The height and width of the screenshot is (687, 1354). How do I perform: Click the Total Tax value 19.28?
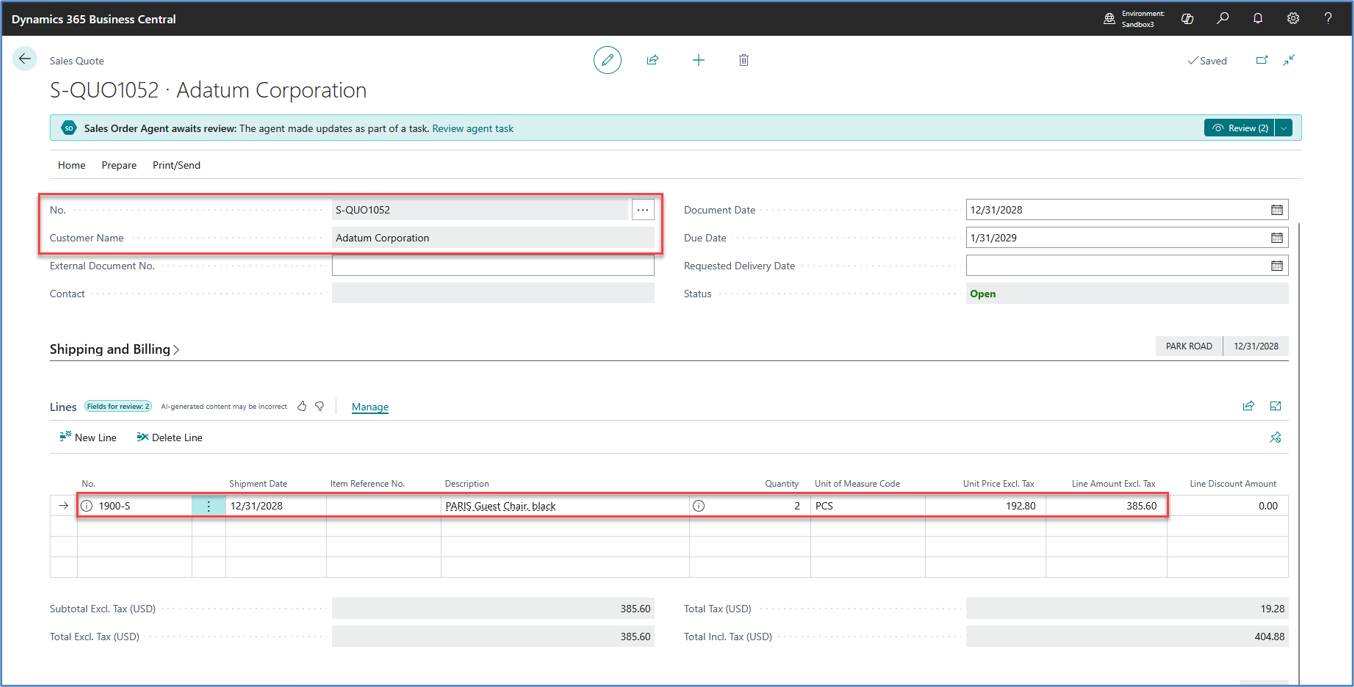pyautogui.click(x=1127, y=608)
